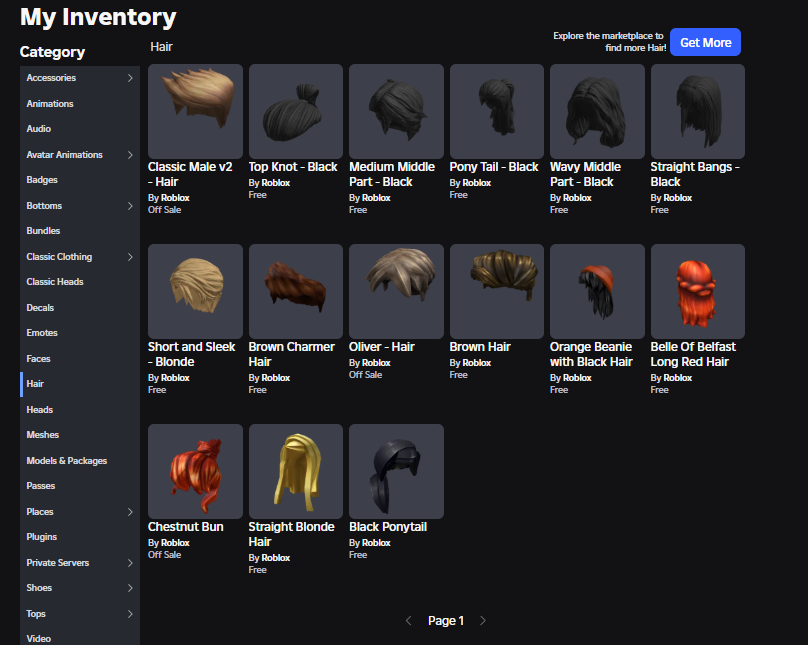Expand the Bottoms category chevron
The width and height of the screenshot is (808, 645).
[x=130, y=206]
